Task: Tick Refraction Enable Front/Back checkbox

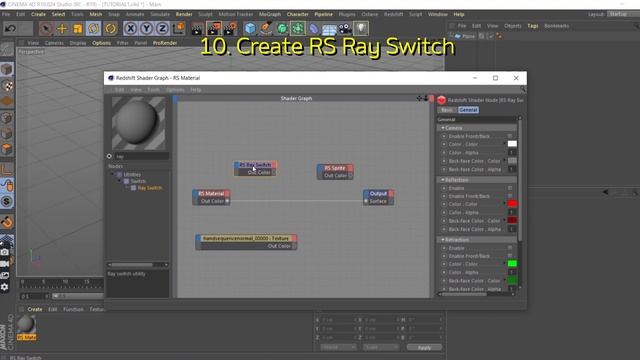Action: (x=510, y=256)
